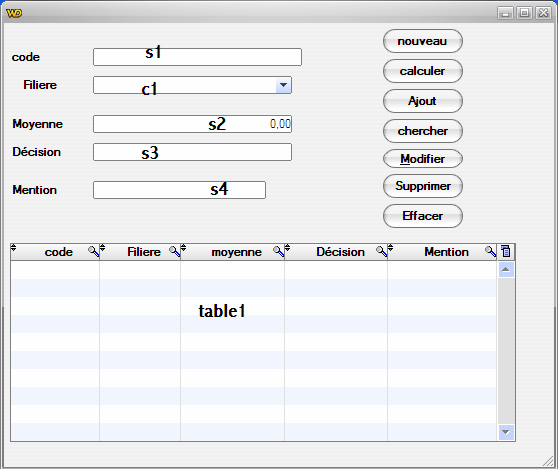
Task: Focus the code input field
Action: tap(197, 57)
